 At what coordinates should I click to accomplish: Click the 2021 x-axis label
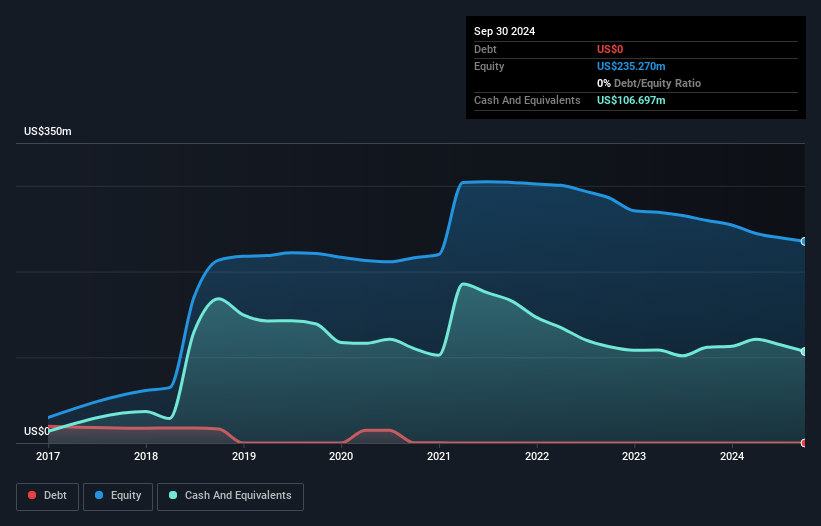439,456
